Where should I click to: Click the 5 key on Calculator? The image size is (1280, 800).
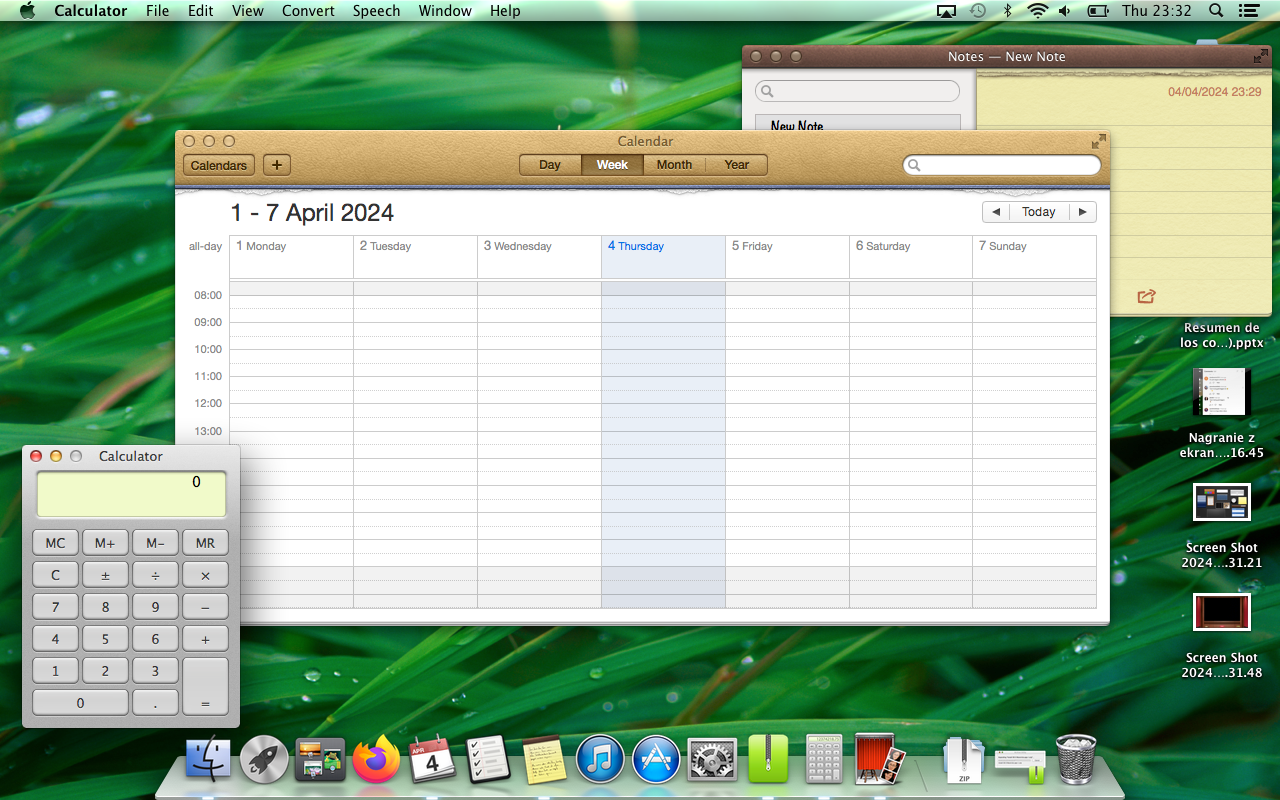click(x=105, y=639)
